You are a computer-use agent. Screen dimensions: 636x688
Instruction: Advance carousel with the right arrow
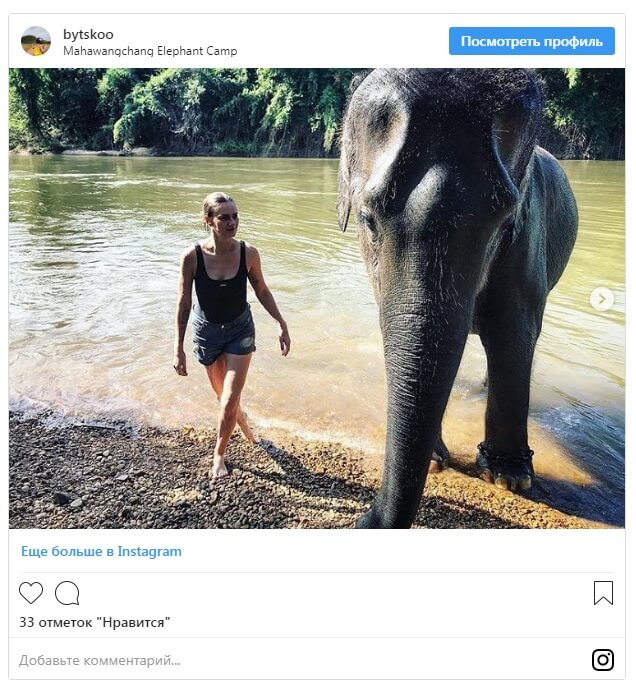tap(601, 298)
